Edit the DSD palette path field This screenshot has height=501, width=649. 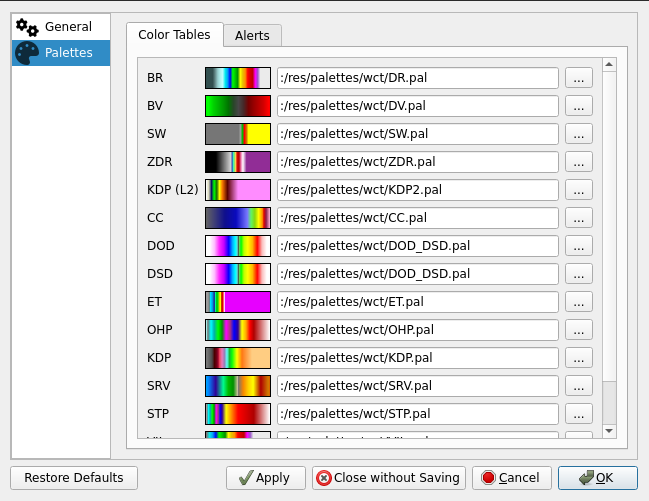[x=418, y=274]
